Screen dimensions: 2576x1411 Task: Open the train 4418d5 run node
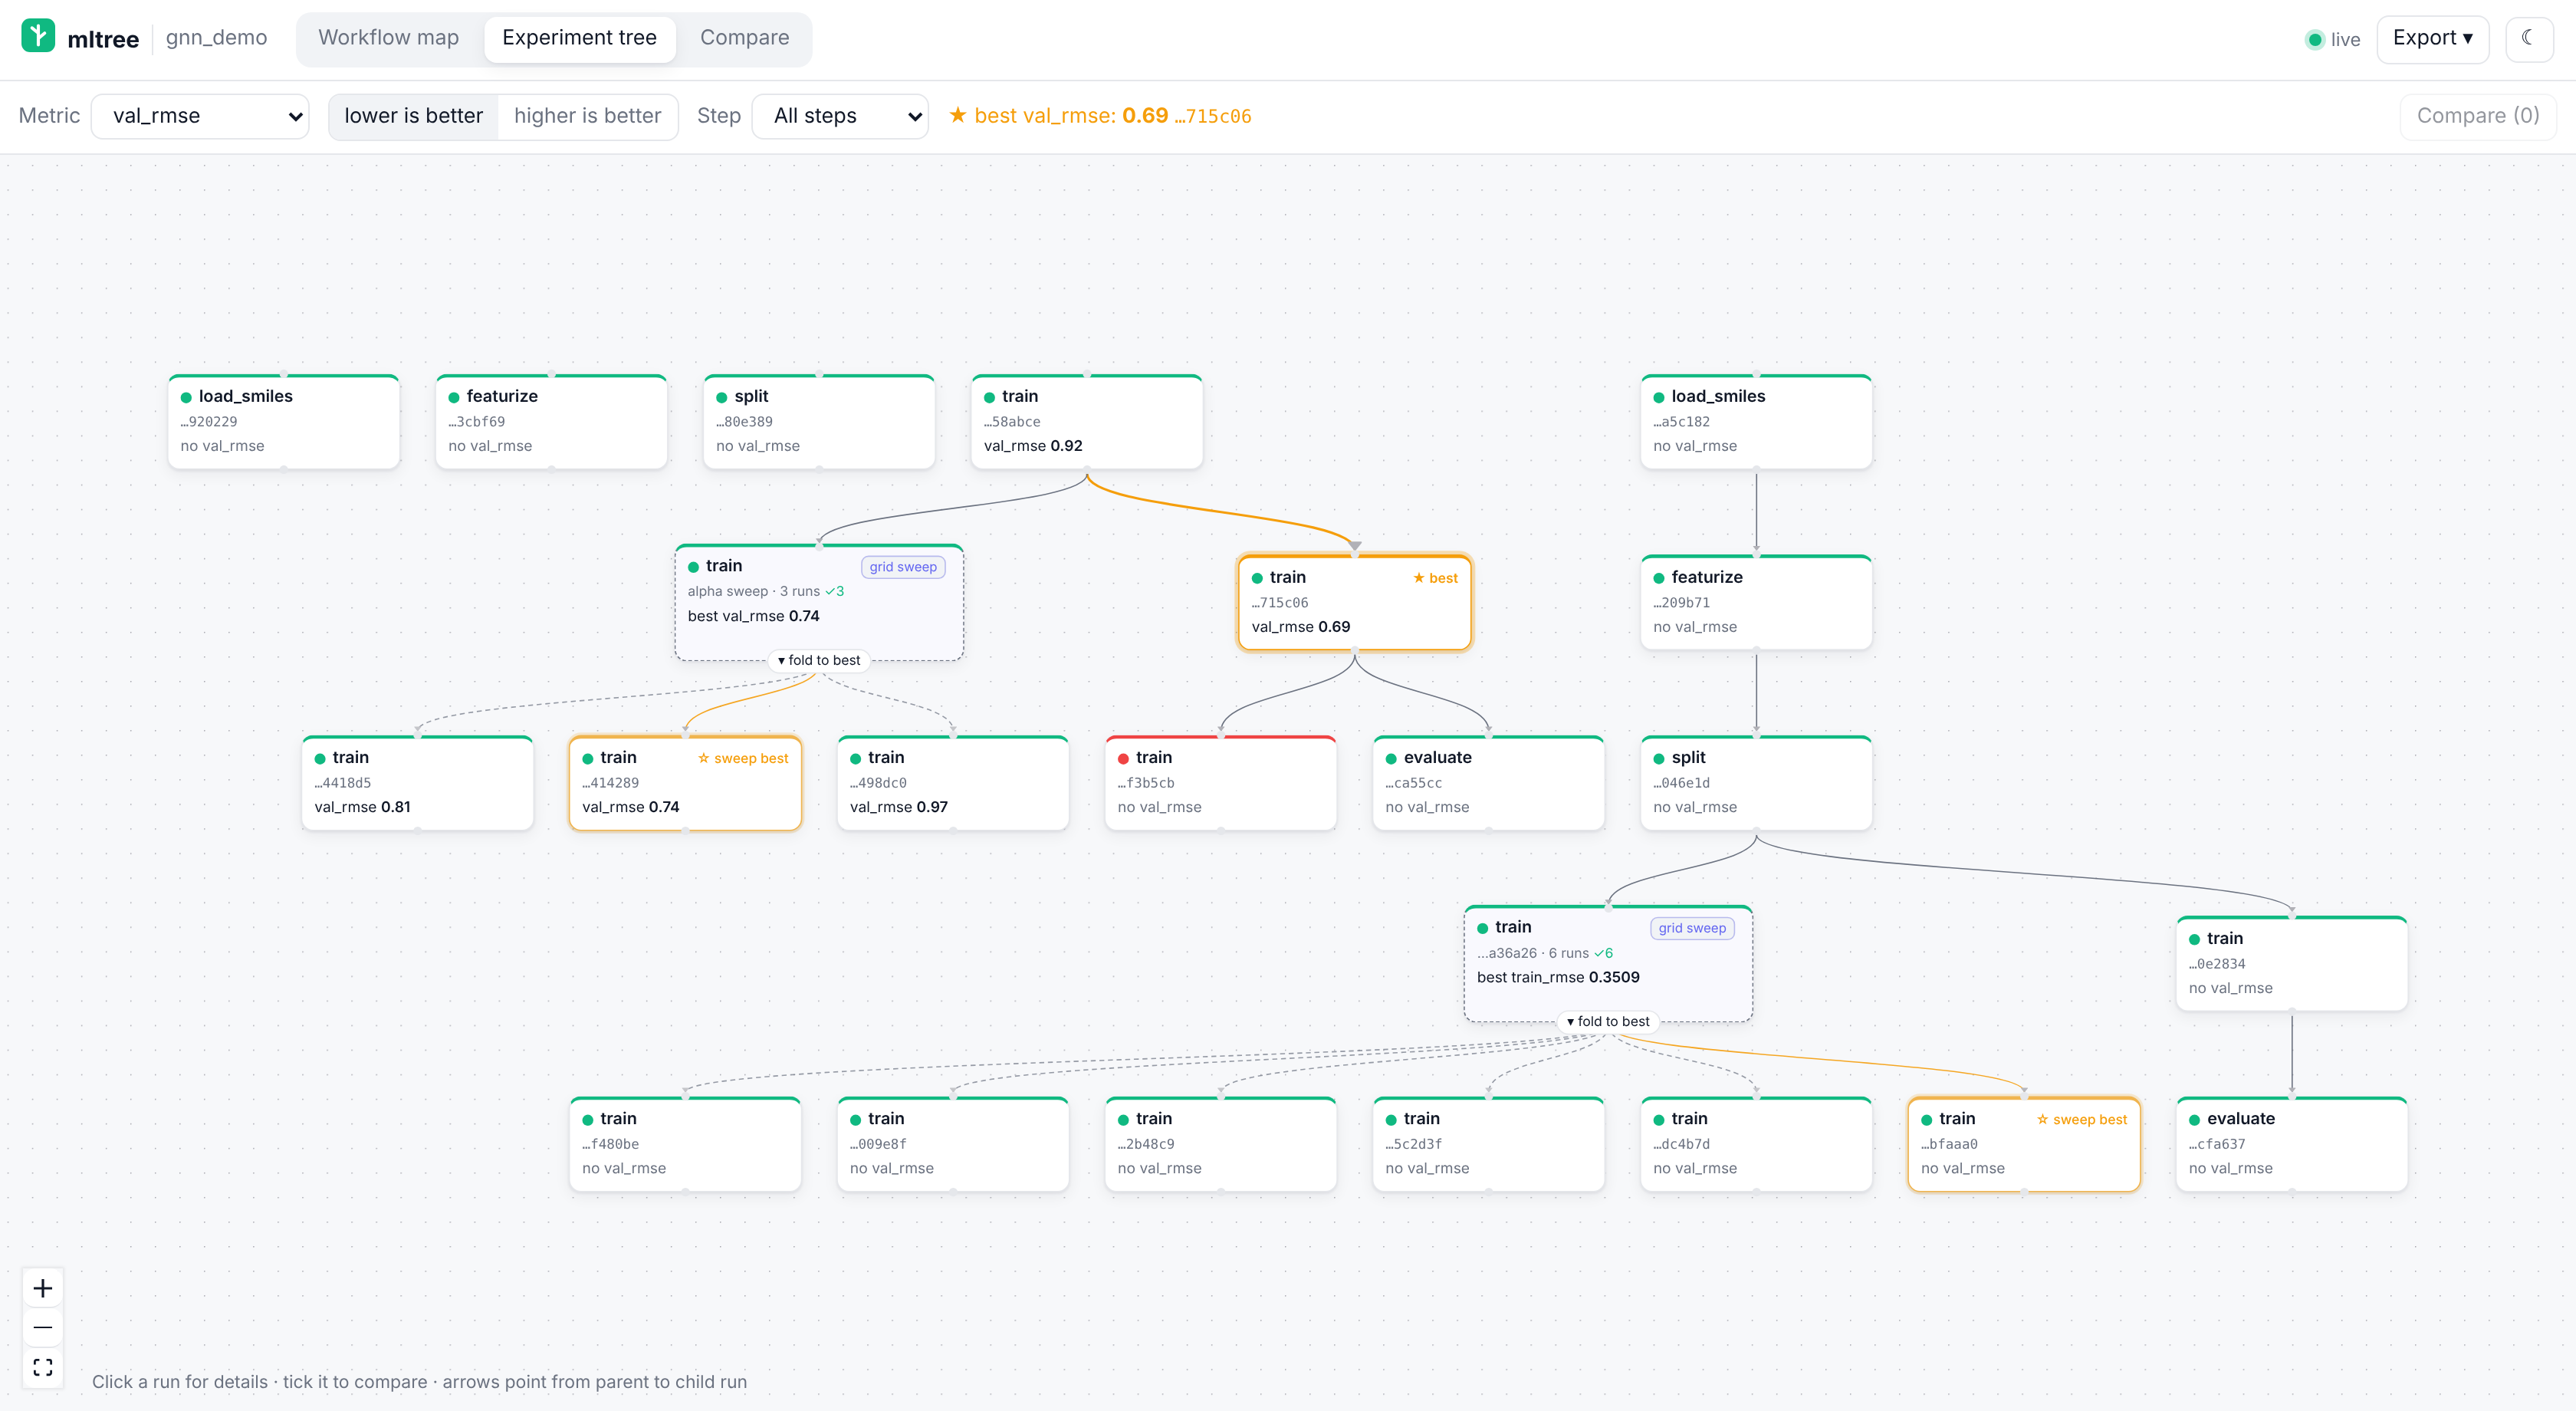[417, 782]
